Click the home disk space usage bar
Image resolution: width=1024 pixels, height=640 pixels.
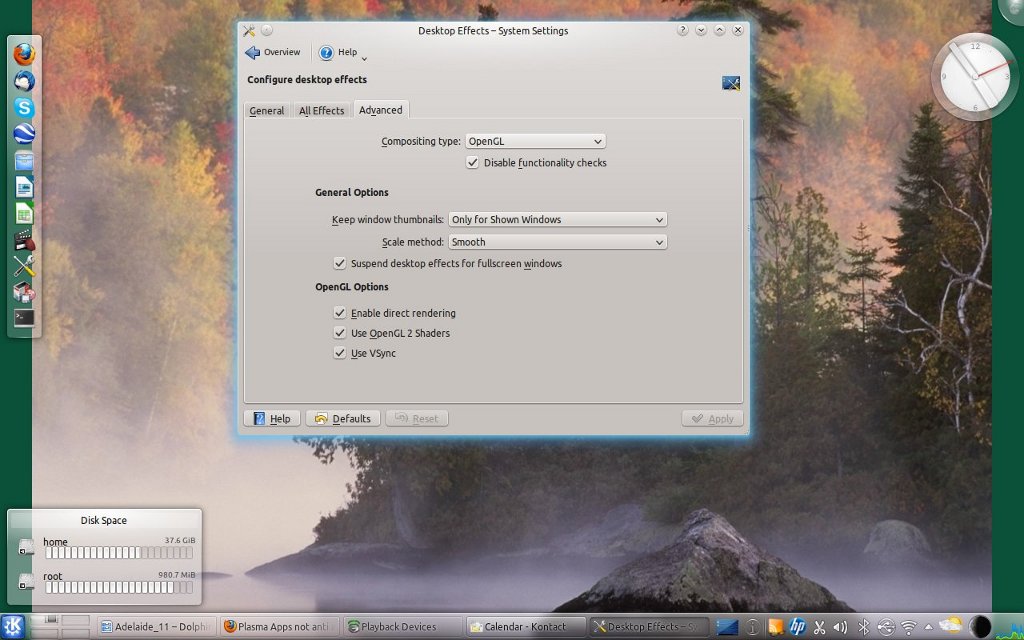(119, 553)
